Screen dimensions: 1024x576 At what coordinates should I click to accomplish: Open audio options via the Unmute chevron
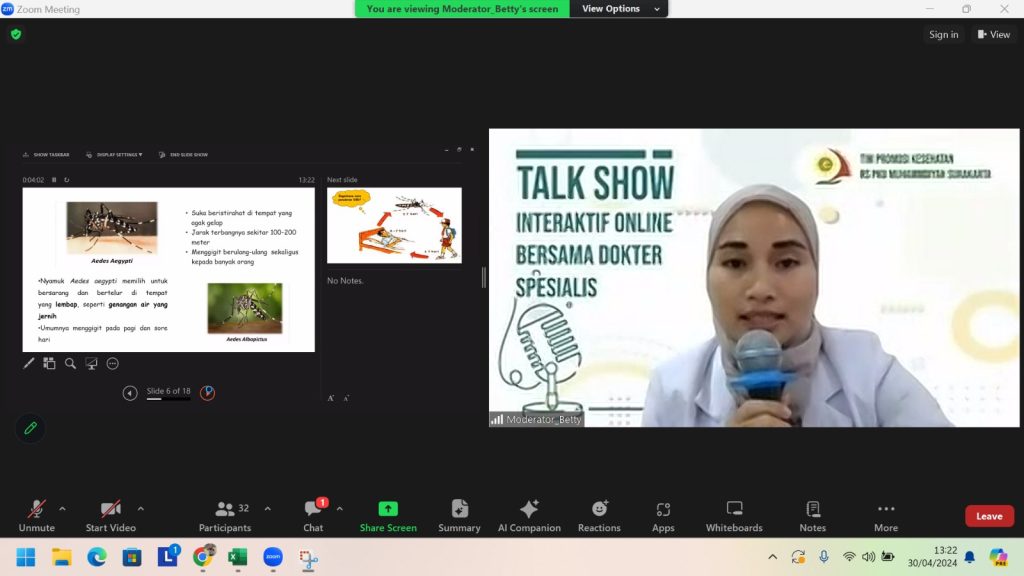(60, 507)
